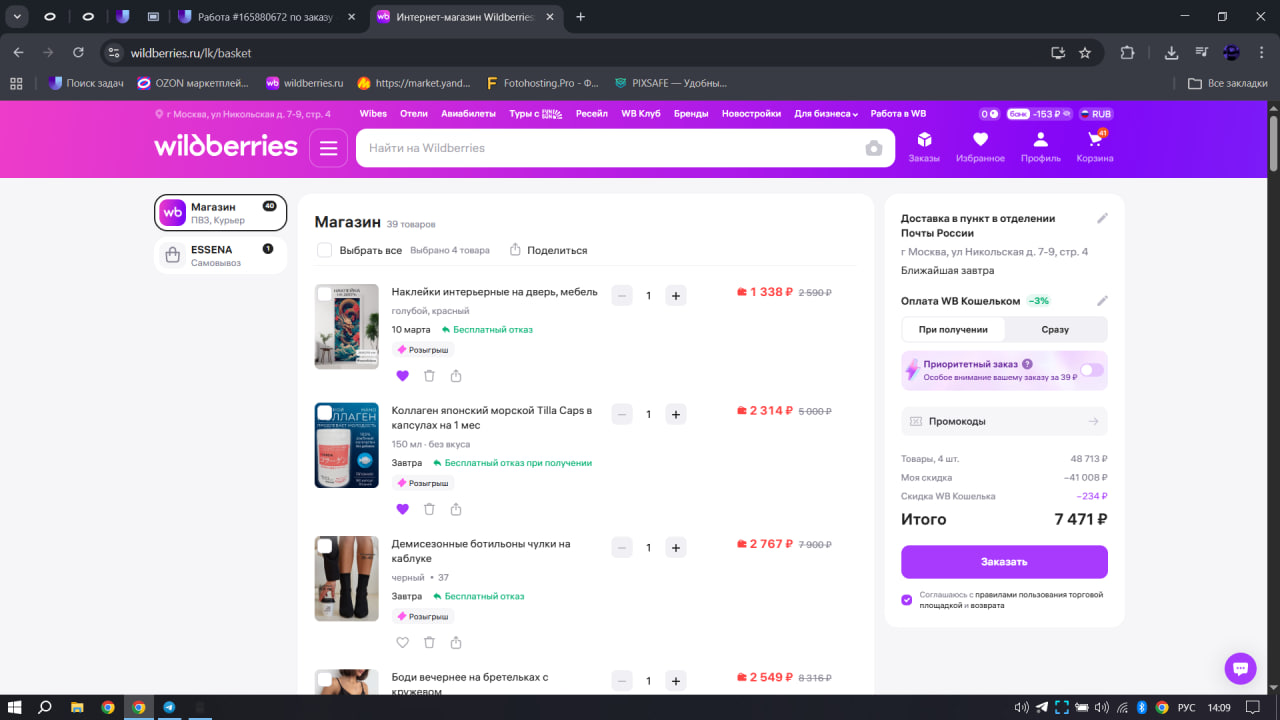Image resolution: width=1280 pixels, height=720 pixels.
Task: Check the Выбрать все checkbox
Action: pyautogui.click(x=324, y=250)
